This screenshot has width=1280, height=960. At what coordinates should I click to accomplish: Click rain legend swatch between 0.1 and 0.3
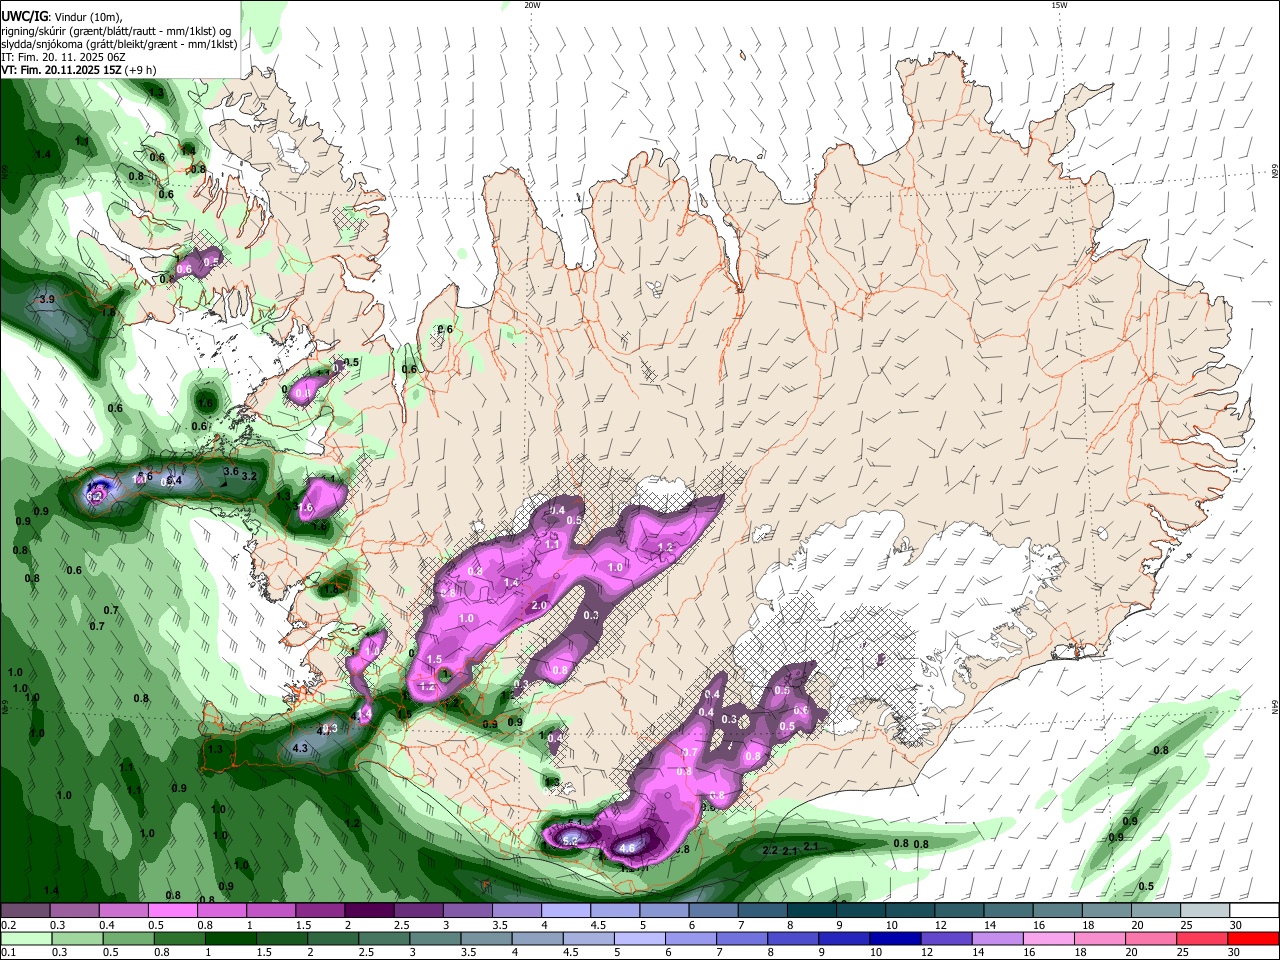click(25, 938)
